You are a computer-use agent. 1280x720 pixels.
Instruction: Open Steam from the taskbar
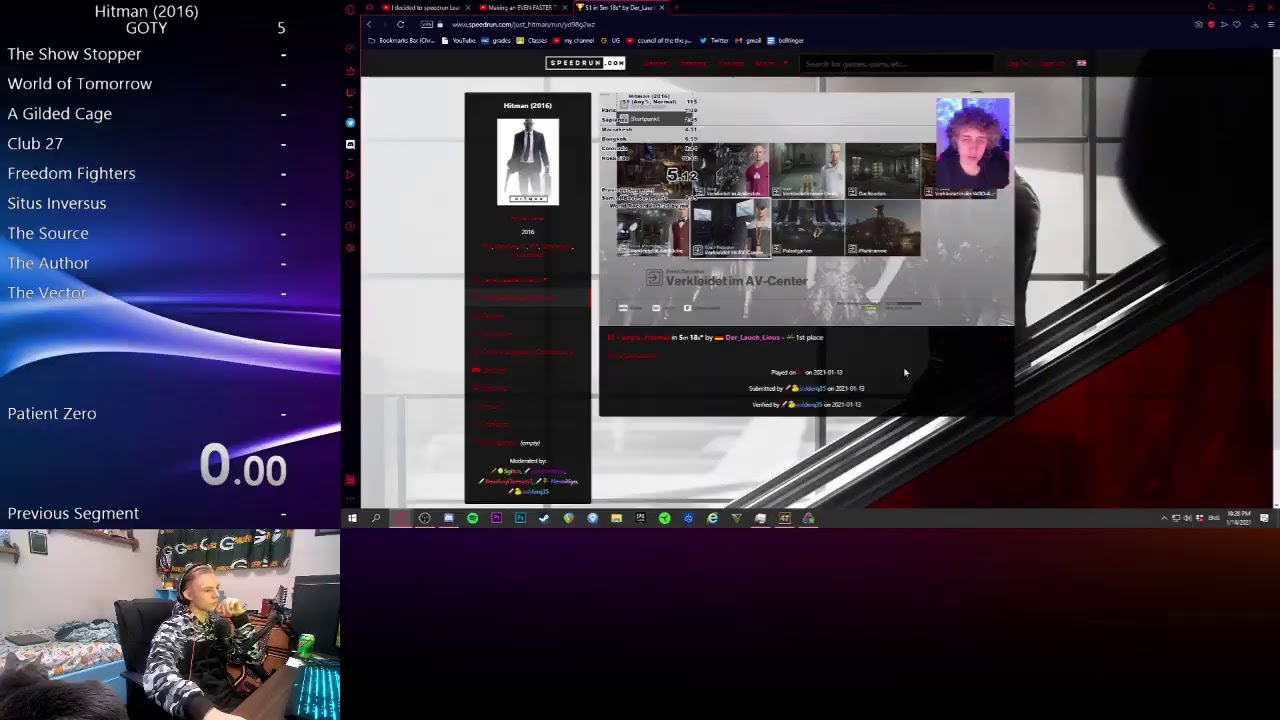pos(543,518)
